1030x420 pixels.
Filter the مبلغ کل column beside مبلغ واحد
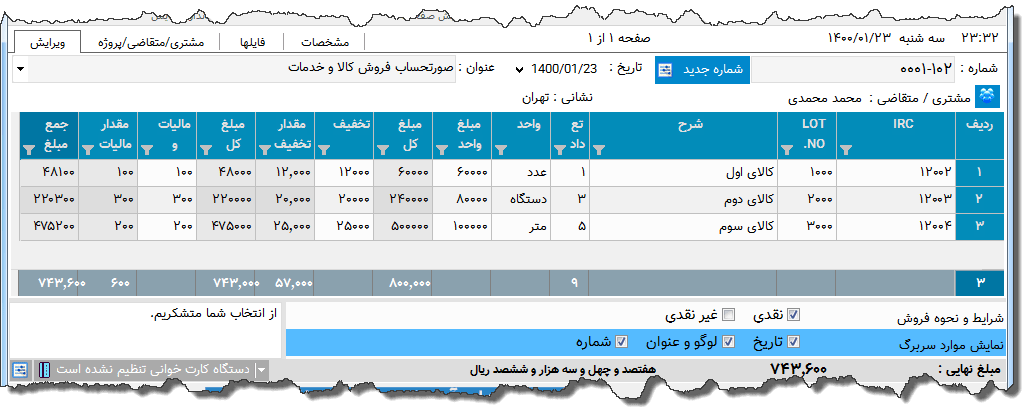[x=382, y=151]
